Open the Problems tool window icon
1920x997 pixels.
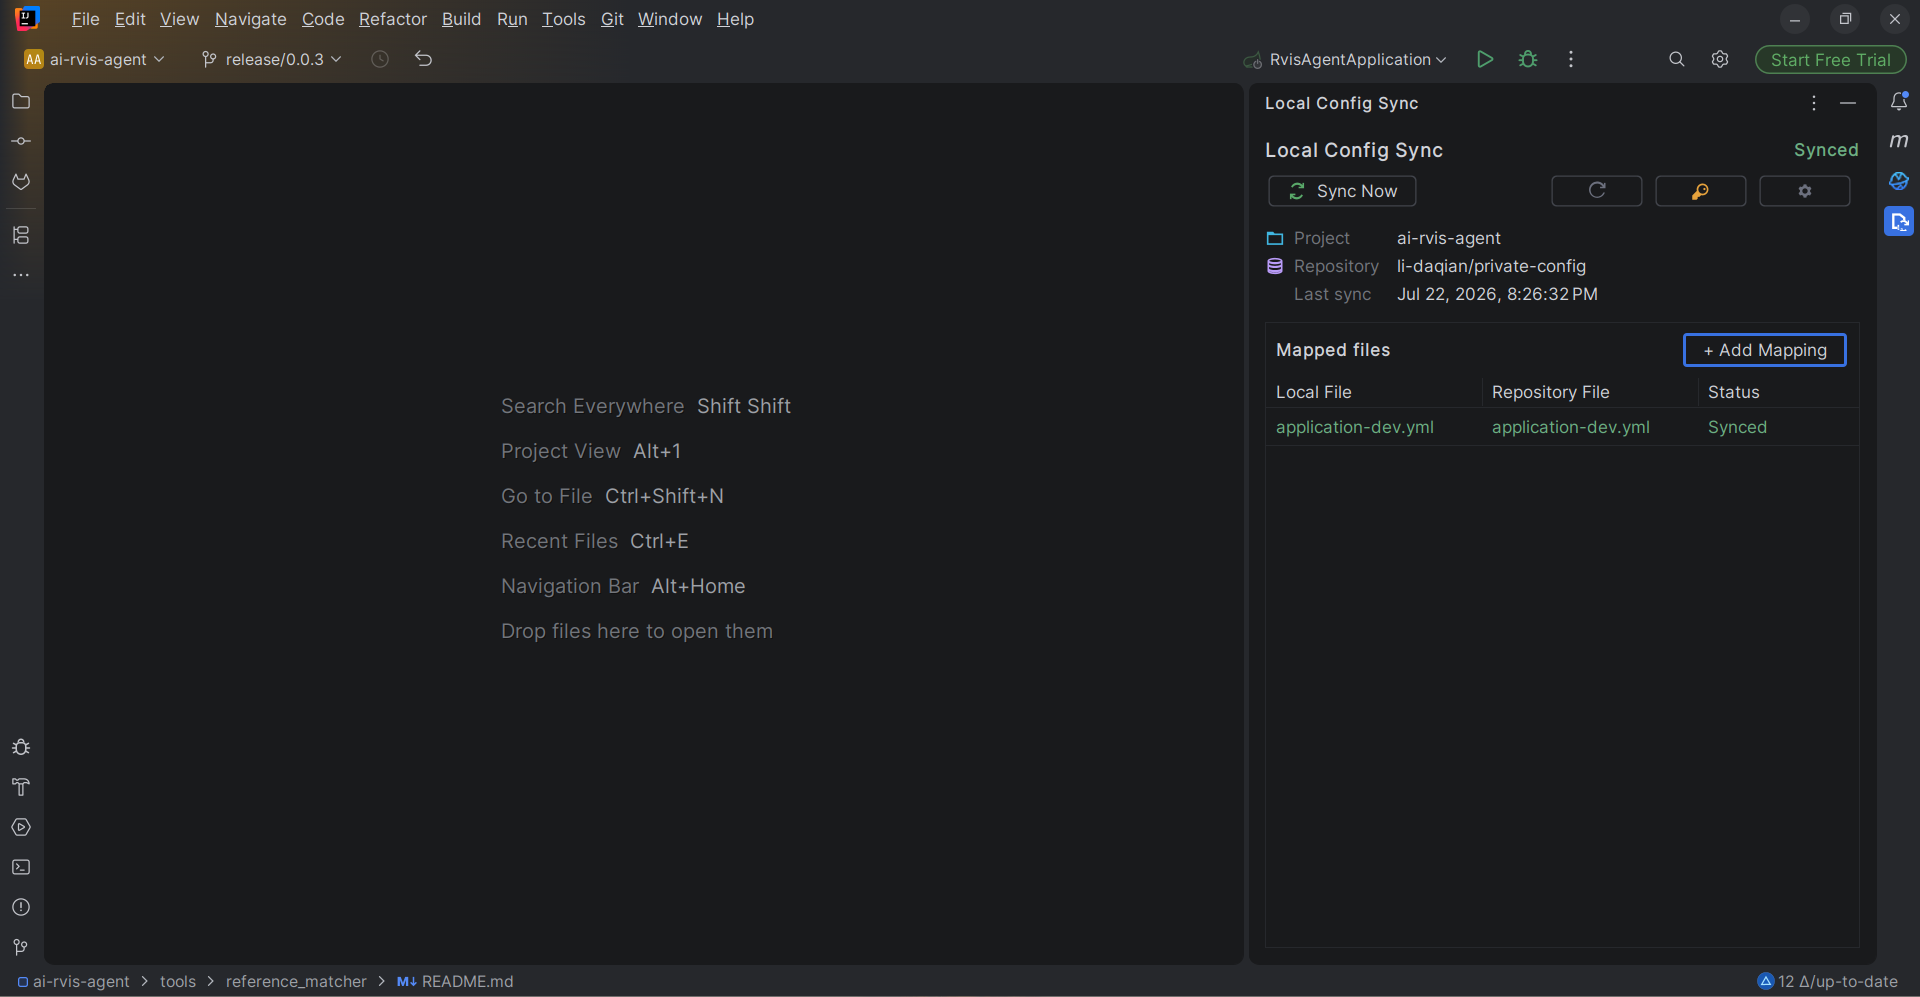[21, 907]
